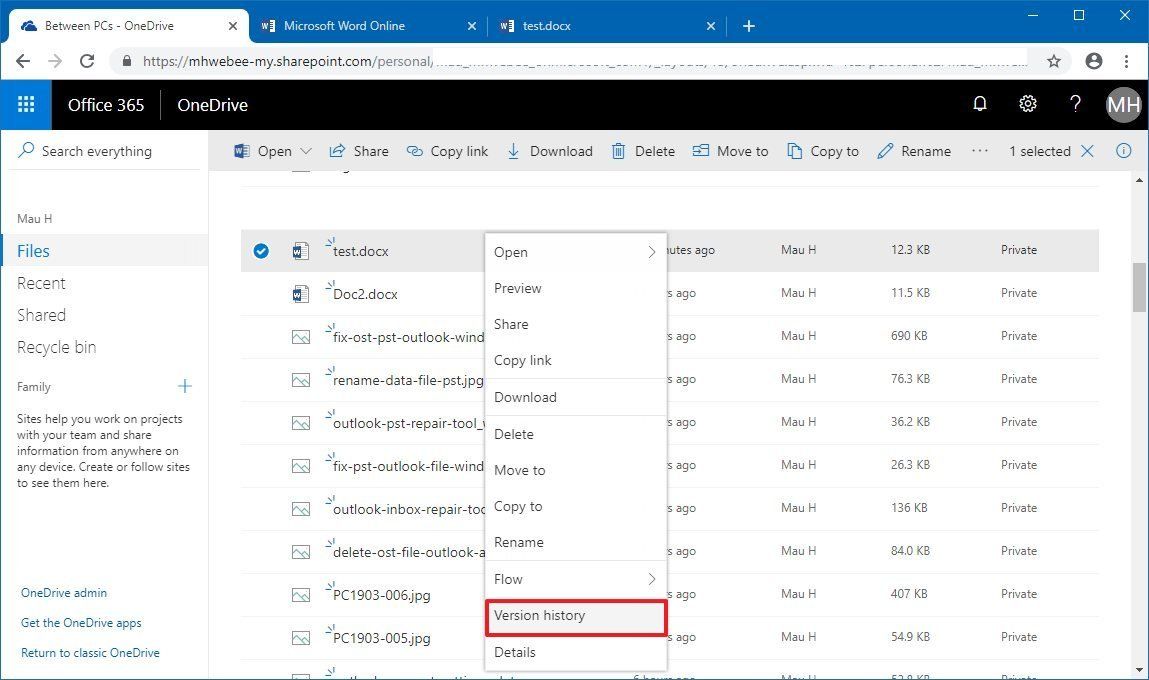Open OneDrive settings with the gear icon
This screenshot has height=680, width=1149.
tap(1027, 104)
